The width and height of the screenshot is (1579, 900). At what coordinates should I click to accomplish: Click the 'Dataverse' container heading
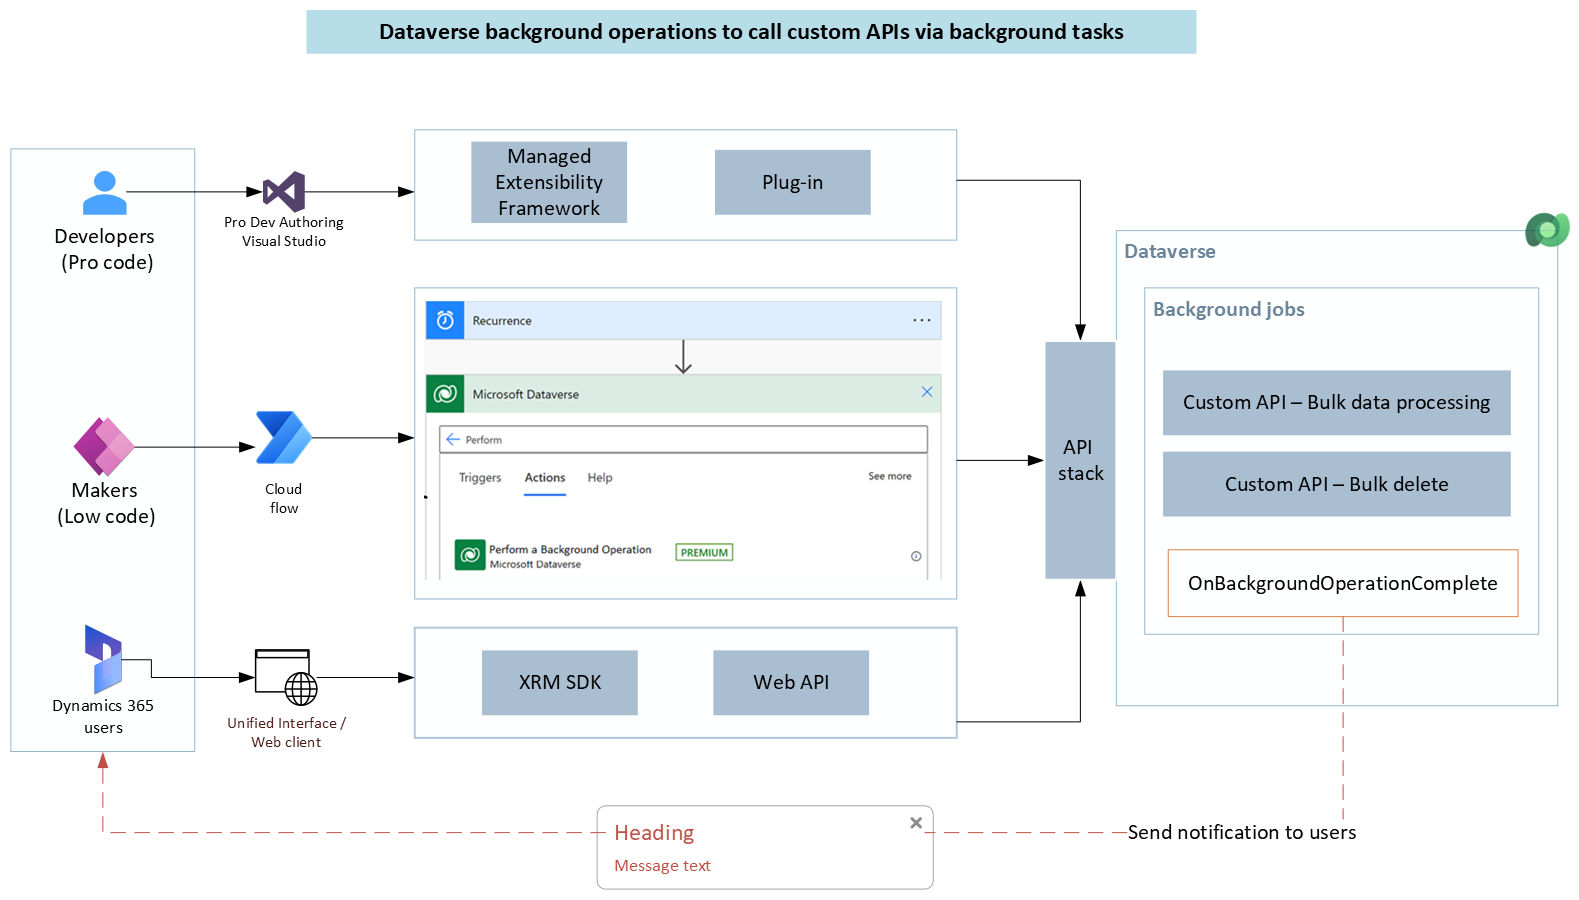(x=1170, y=252)
